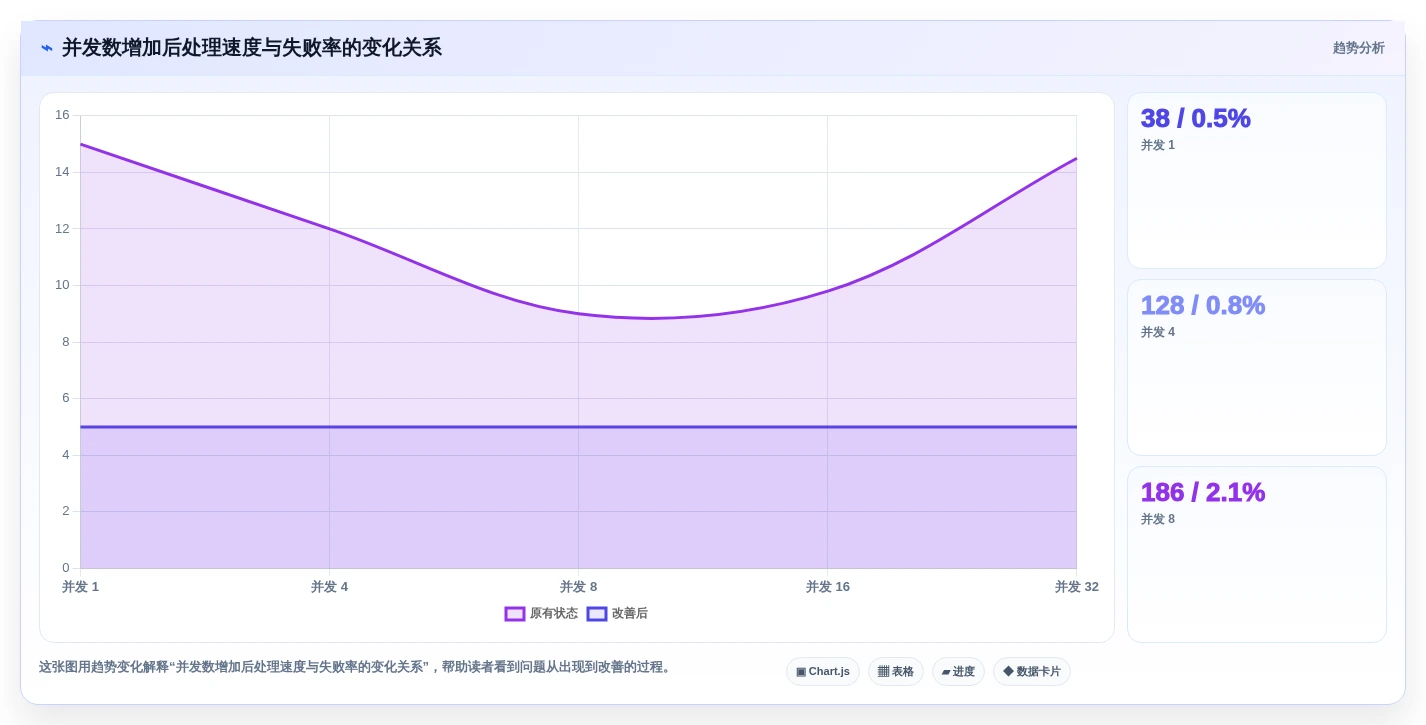
Task: Click the 改善后 legend label
Action: (x=630, y=614)
